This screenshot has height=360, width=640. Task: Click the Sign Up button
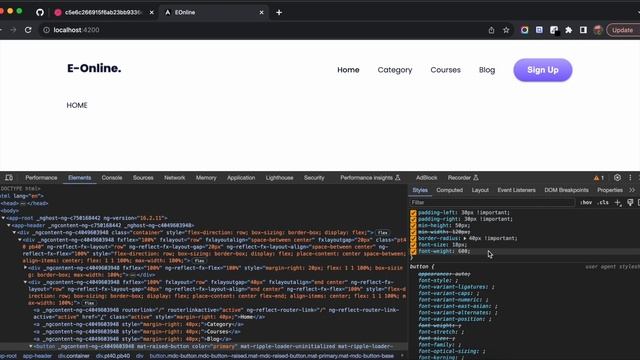coord(543,70)
